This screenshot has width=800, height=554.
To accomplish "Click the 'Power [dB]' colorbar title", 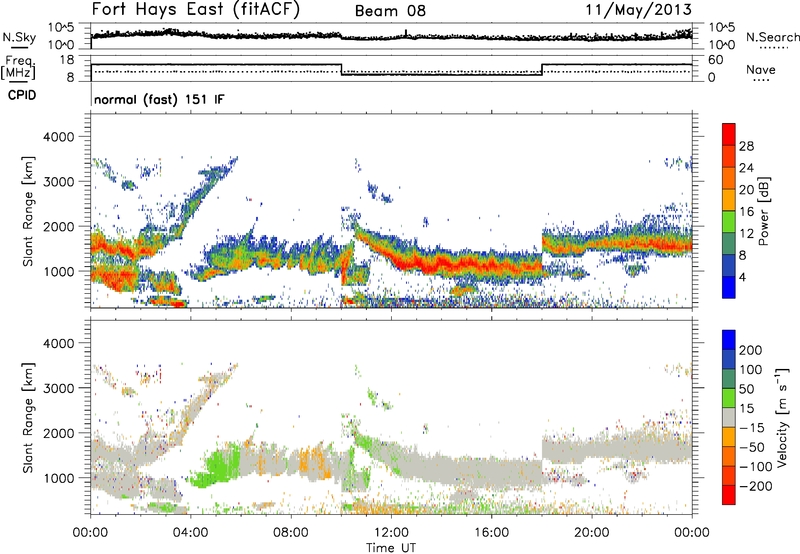I will tap(764, 211).
